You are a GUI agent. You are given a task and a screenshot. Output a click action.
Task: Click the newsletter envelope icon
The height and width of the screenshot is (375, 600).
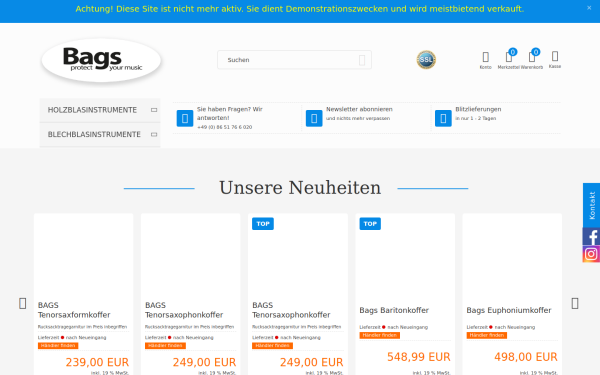click(x=314, y=118)
